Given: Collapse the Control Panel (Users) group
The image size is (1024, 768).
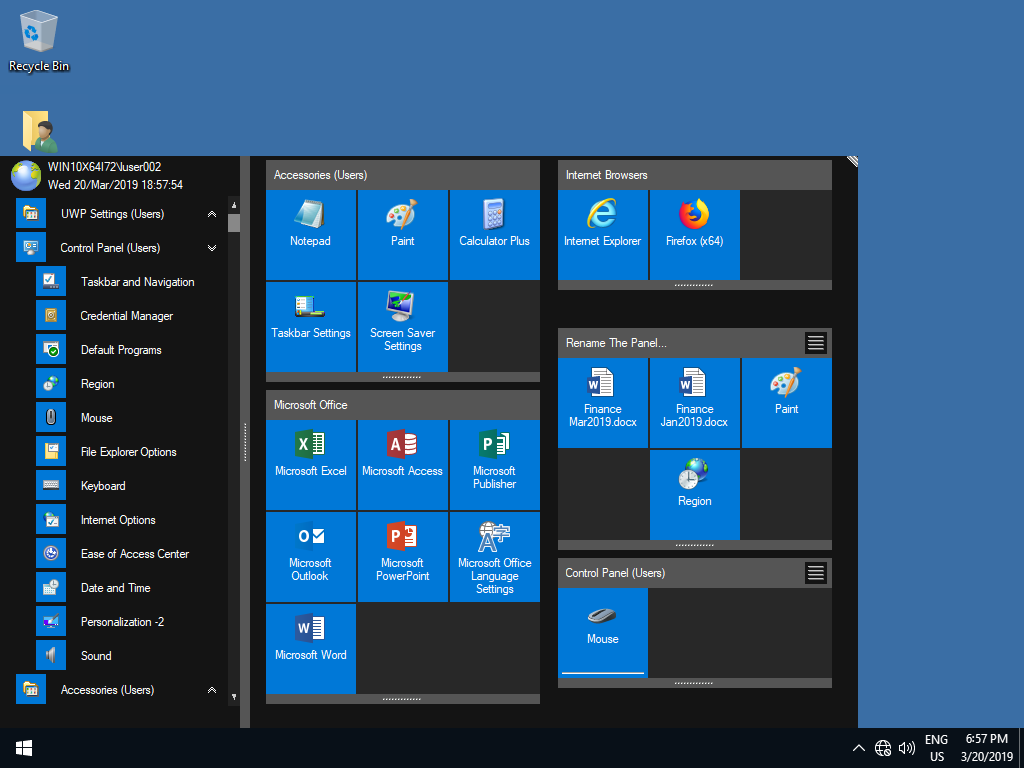Looking at the screenshot, I should [211, 248].
